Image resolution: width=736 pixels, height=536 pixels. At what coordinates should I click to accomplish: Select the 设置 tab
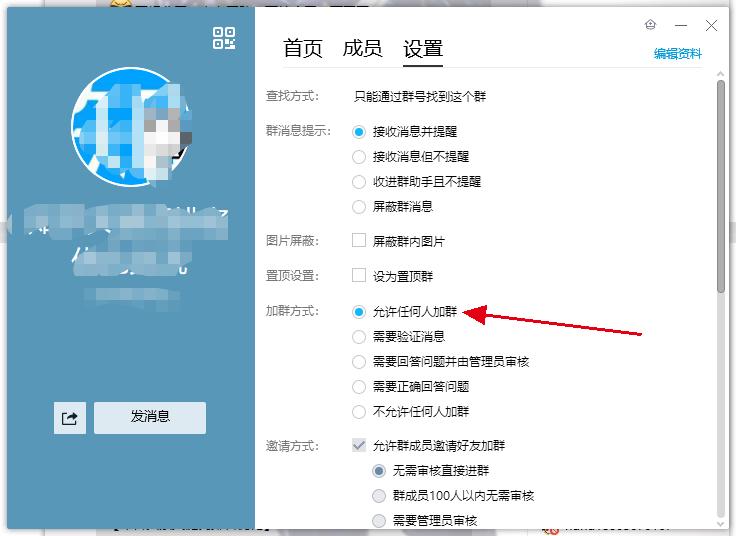(423, 49)
